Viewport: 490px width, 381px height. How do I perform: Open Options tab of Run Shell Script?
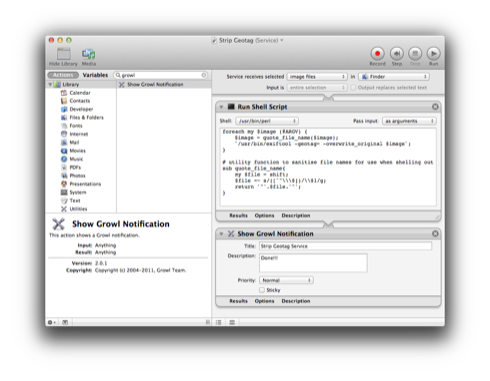[264, 216]
